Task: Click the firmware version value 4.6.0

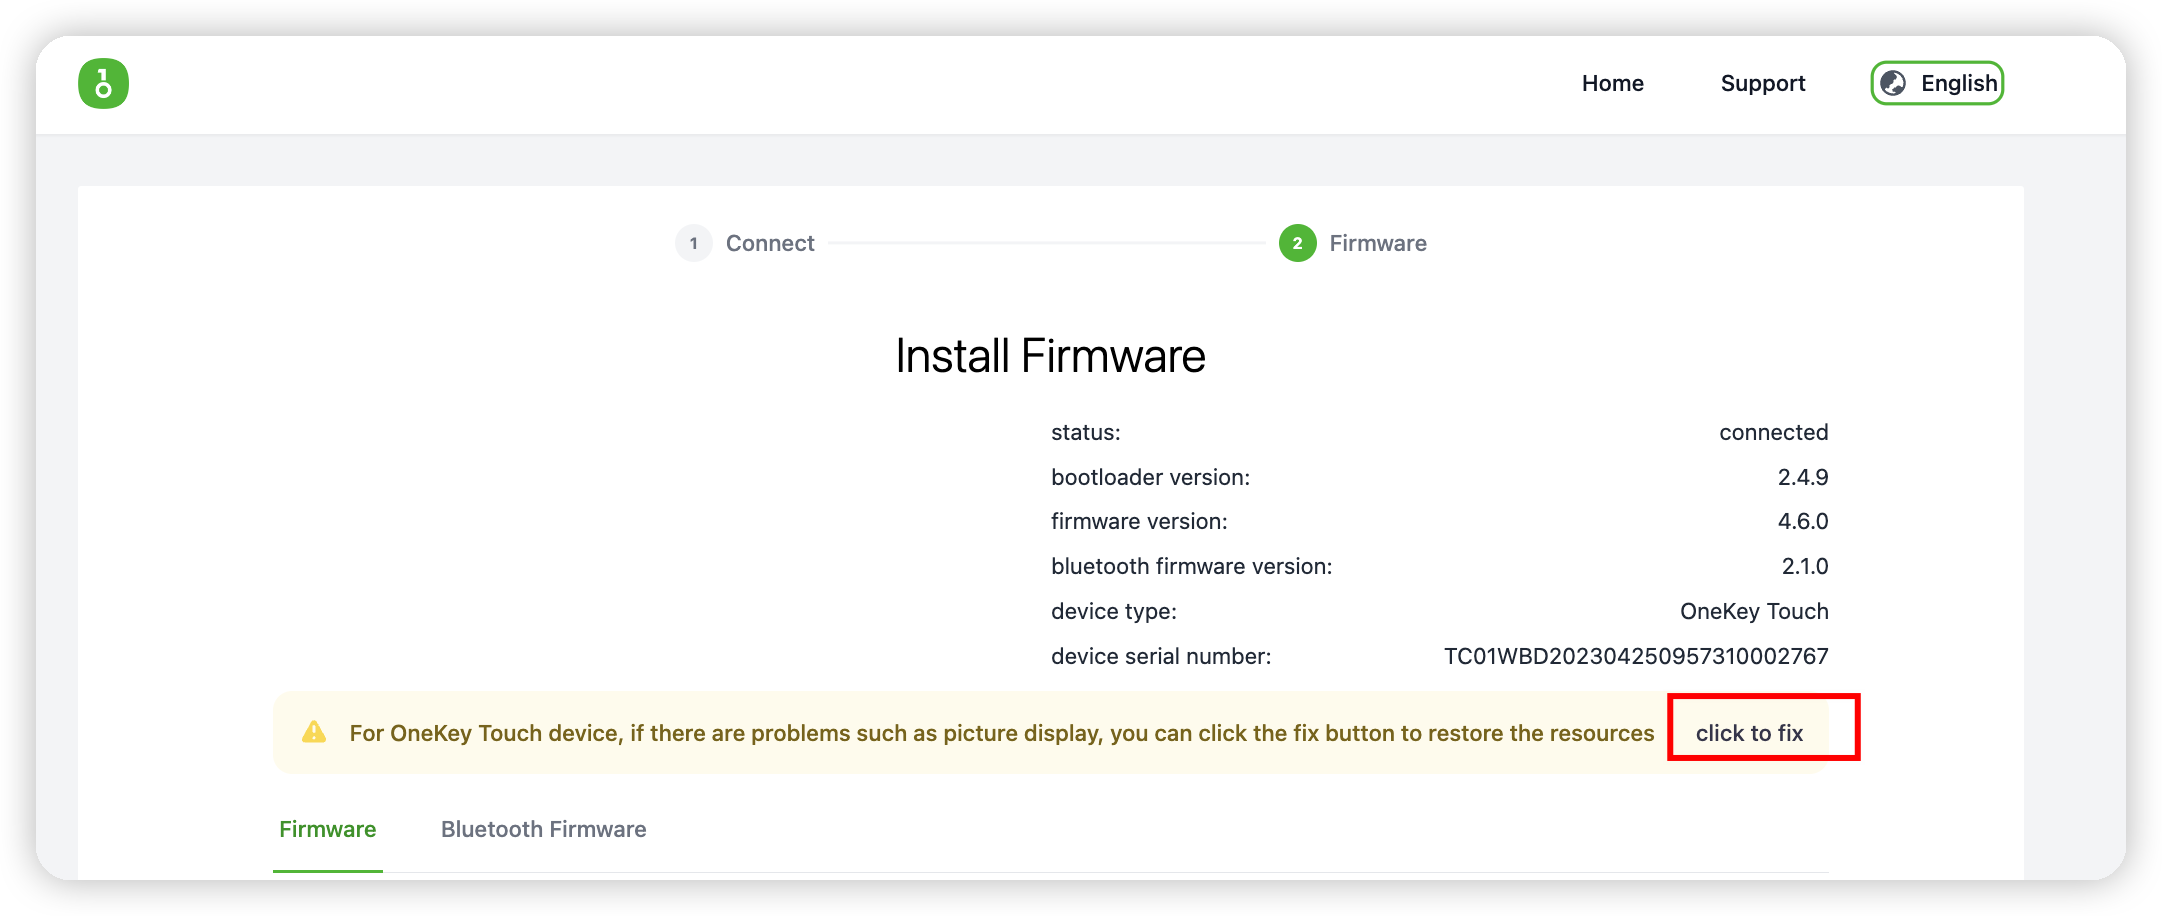Action: (1802, 521)
